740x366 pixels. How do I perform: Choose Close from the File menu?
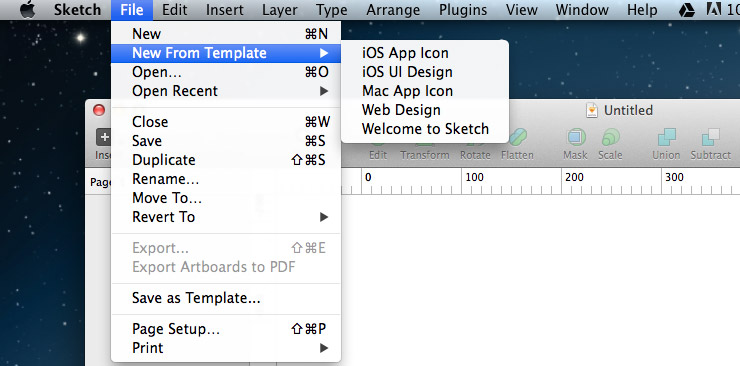pos(226,122)
